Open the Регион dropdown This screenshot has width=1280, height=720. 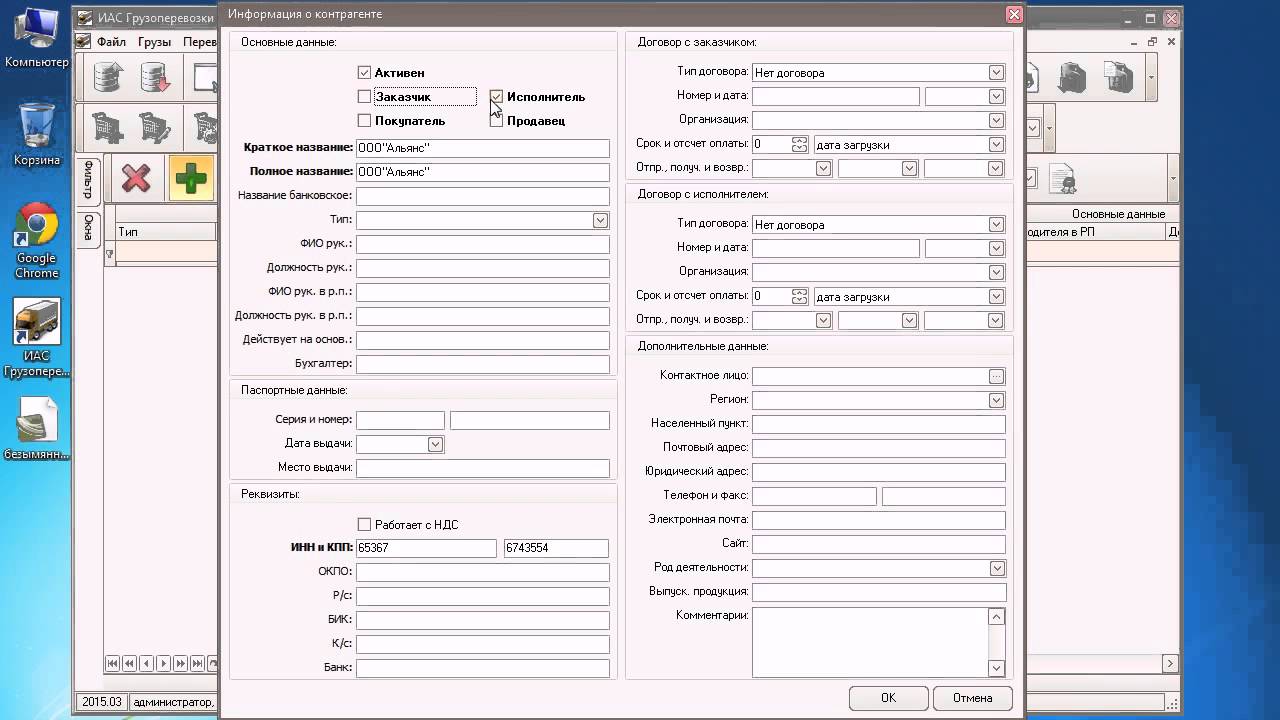996,400
